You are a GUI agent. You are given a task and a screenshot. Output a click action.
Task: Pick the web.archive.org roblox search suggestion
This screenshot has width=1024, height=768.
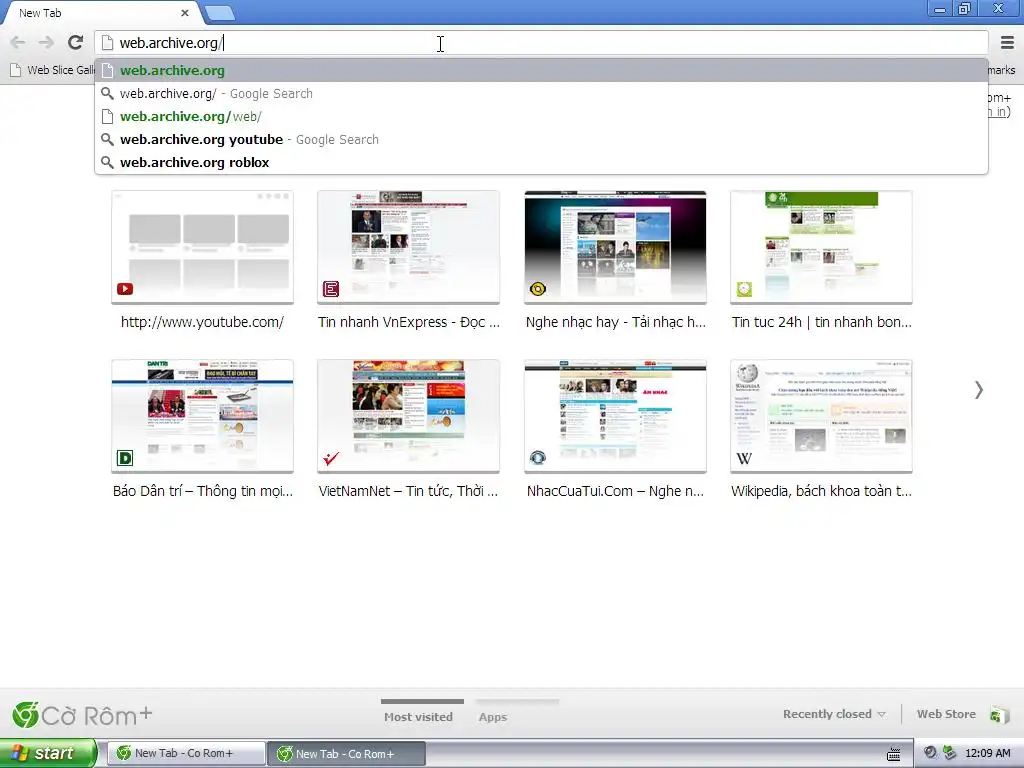coord(541,162)
